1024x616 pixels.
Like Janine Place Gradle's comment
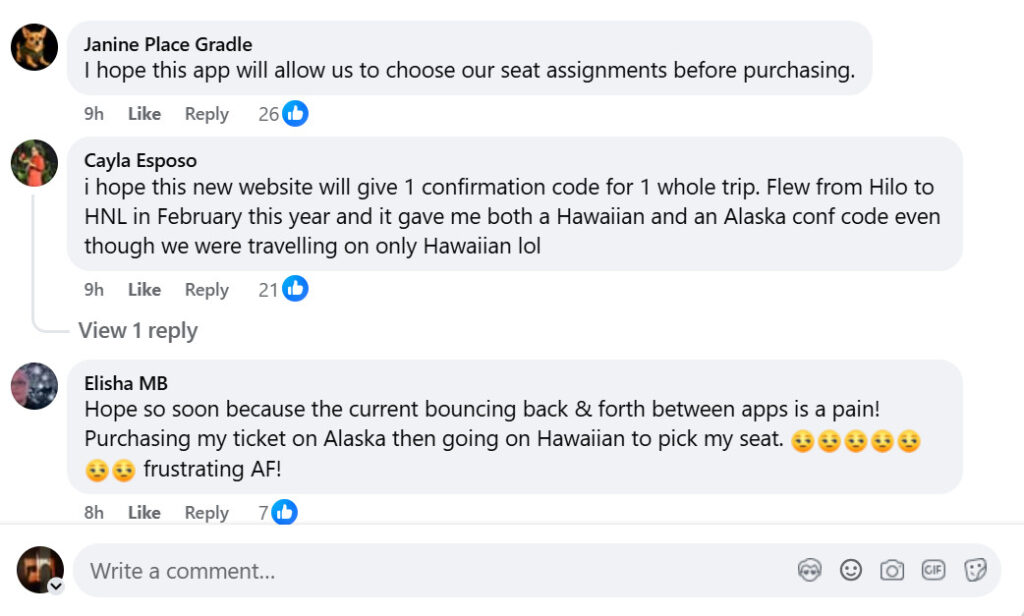pos(144,114)
